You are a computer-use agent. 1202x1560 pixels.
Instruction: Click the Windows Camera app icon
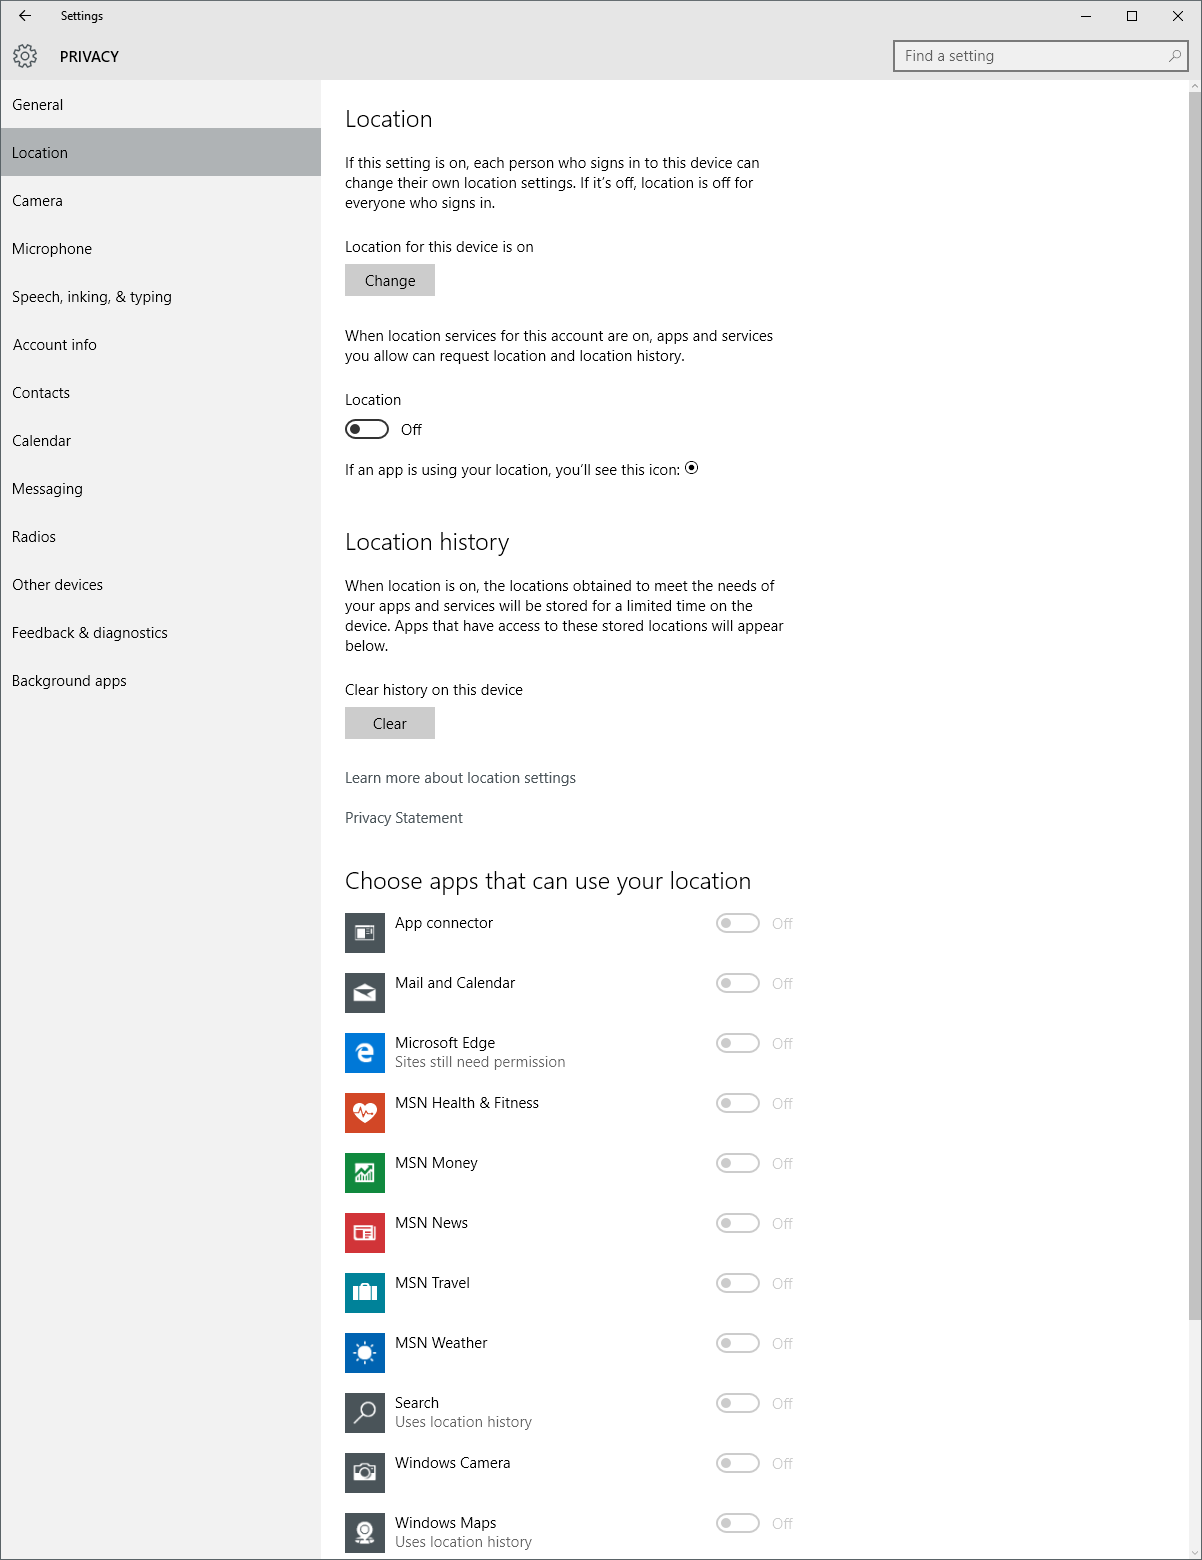pyautogui.click(x=365, y=1473)
